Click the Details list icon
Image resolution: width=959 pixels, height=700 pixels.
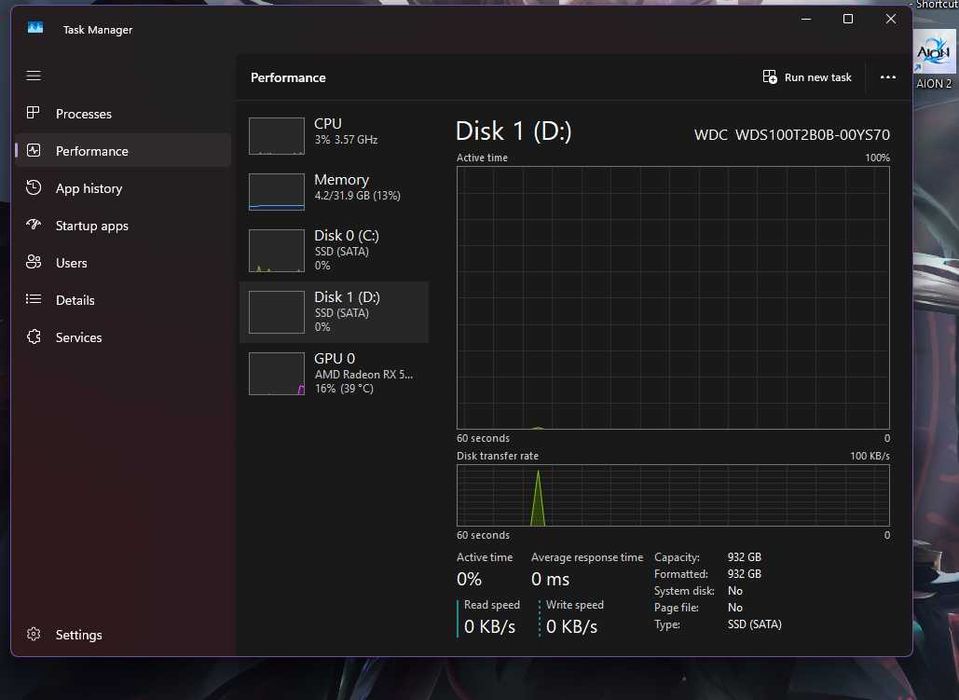click(x=34, y=299)
